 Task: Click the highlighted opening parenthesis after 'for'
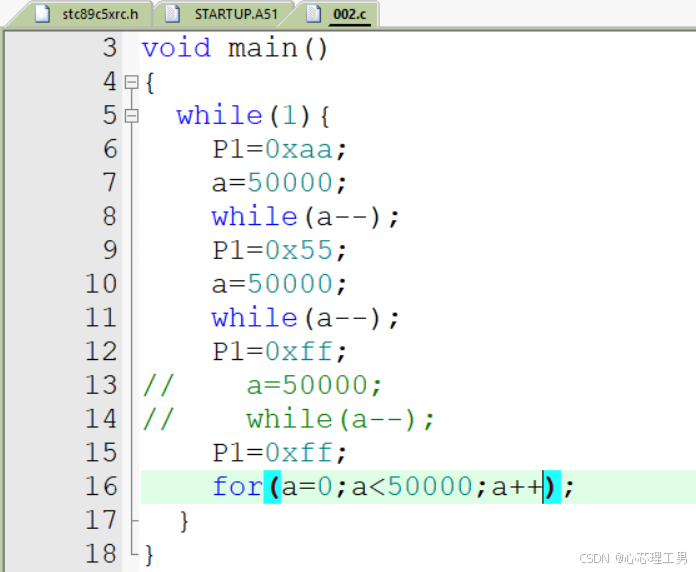[273, 487]
